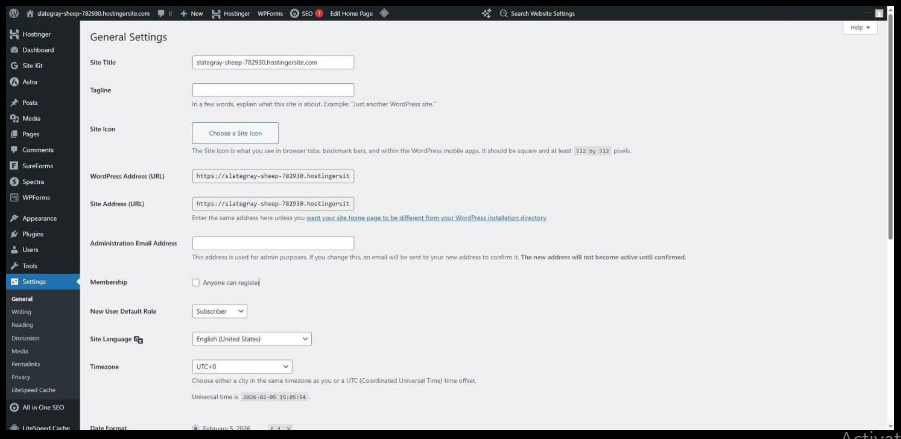Click the diamond icon after Edit Home Page
This screenshot has height=439, width=901.
(x=384, y=13)
